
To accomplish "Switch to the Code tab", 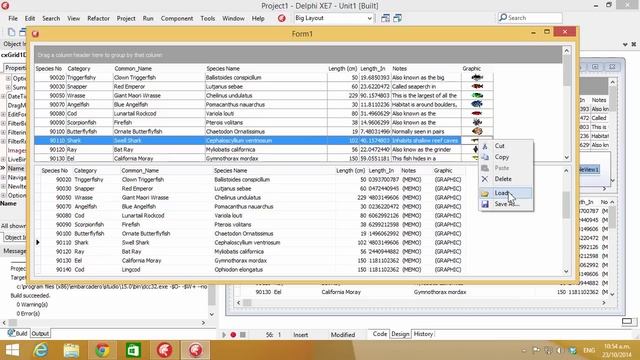I will [x=379, y=334].
